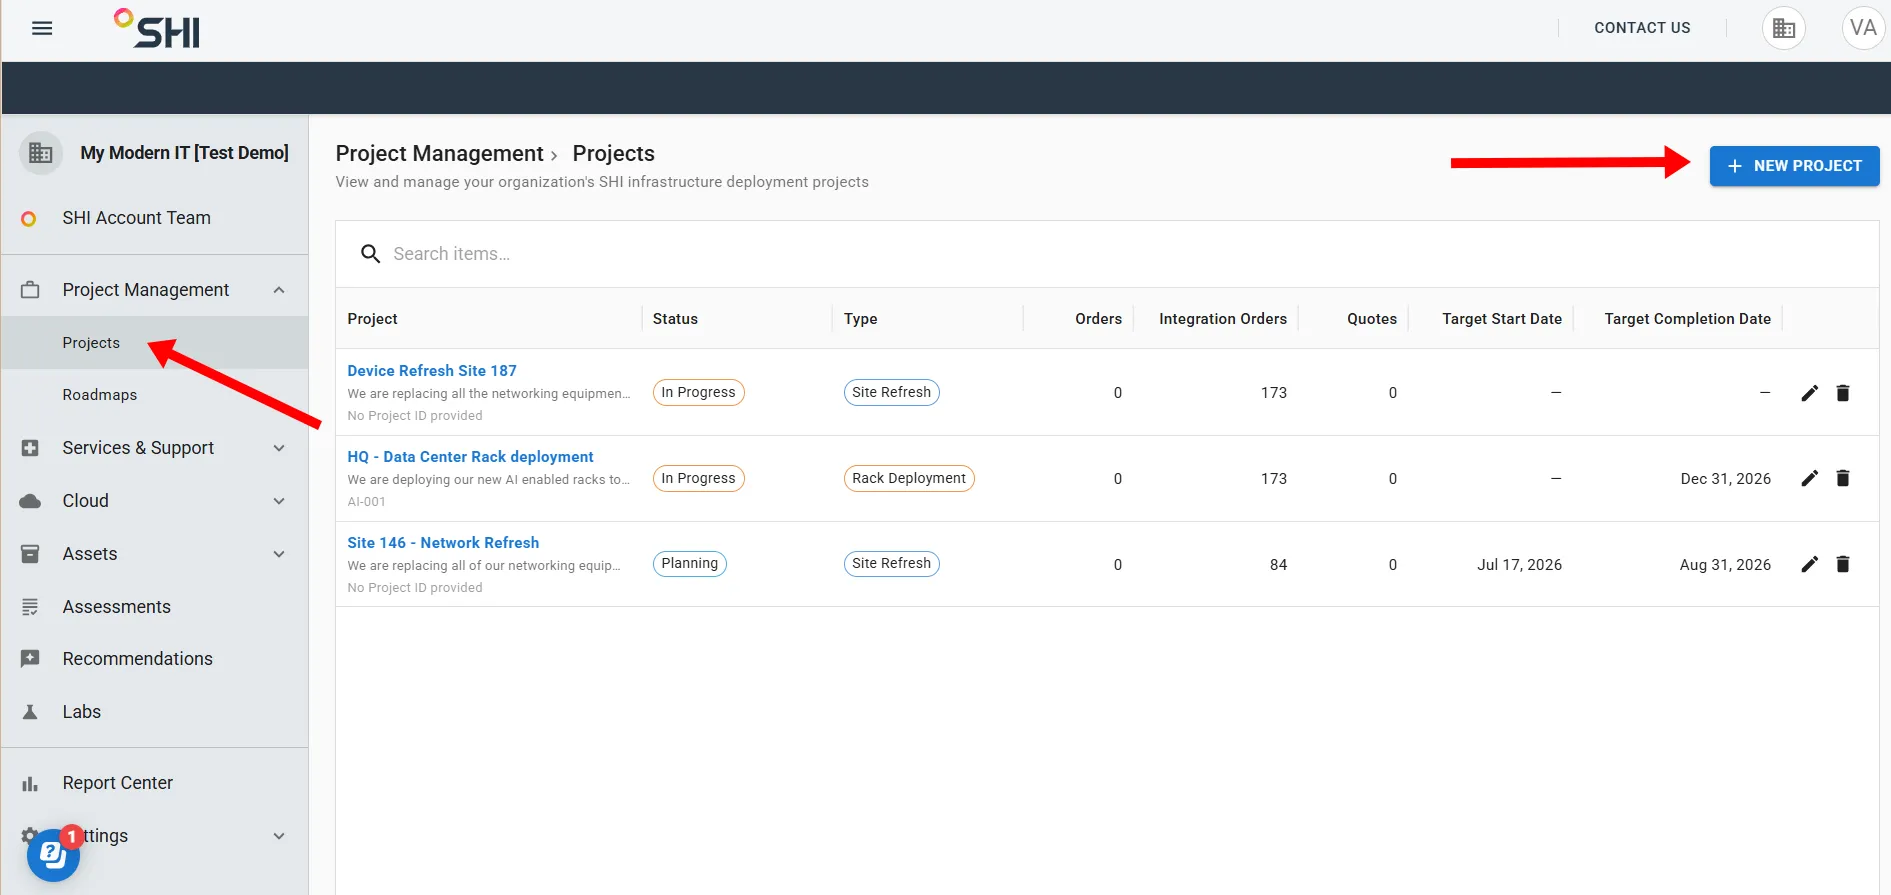Click the SHI logo
The image size is (1891, 895).
coord(157,29)
